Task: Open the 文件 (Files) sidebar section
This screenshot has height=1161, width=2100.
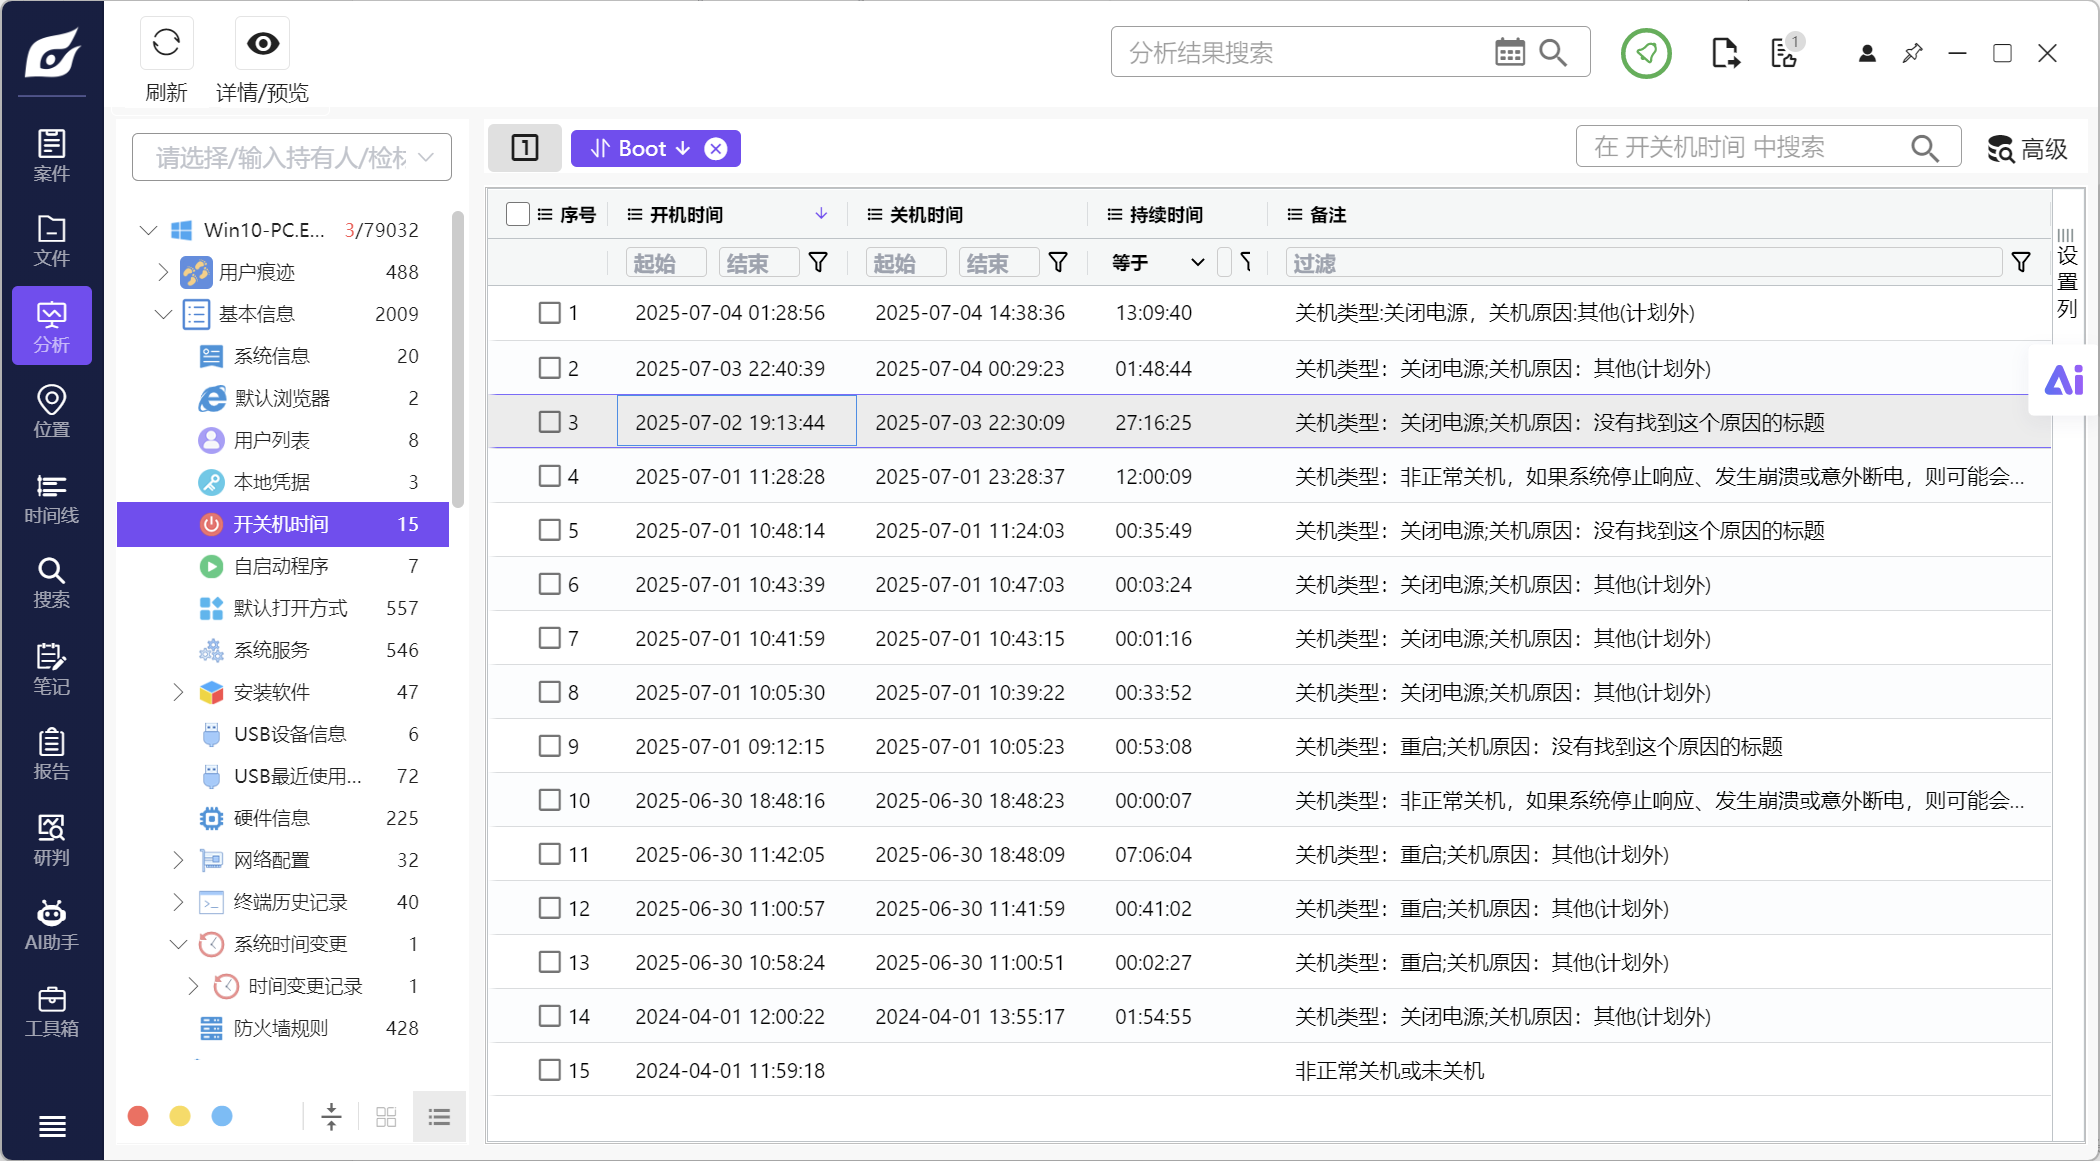Action: [52, 241]
